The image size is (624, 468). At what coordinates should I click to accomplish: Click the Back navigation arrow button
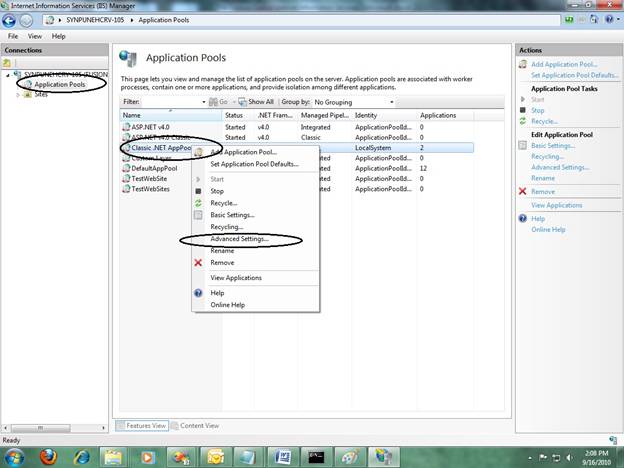pos(9,20)
